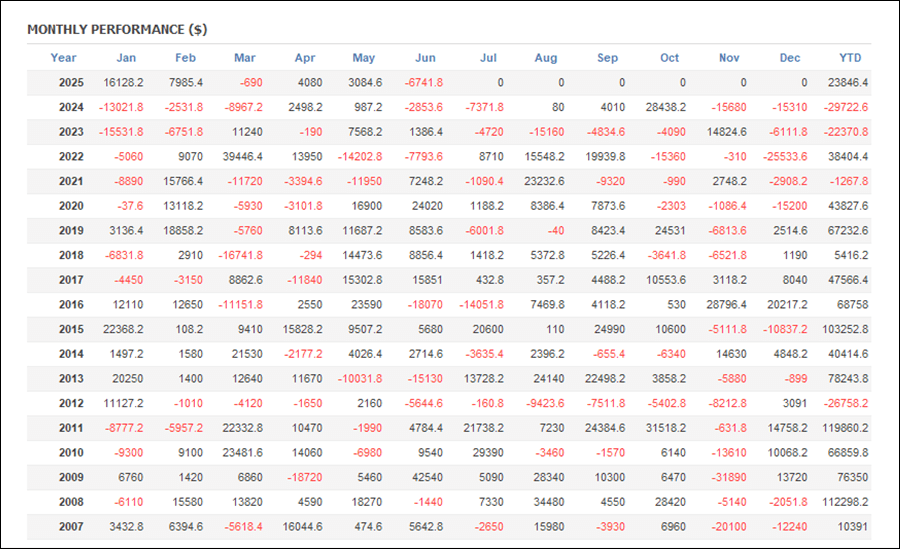Viewport: 900px width, 549px height.
Task: Click the 2008 August value 34480
Action: pos(549,502)
